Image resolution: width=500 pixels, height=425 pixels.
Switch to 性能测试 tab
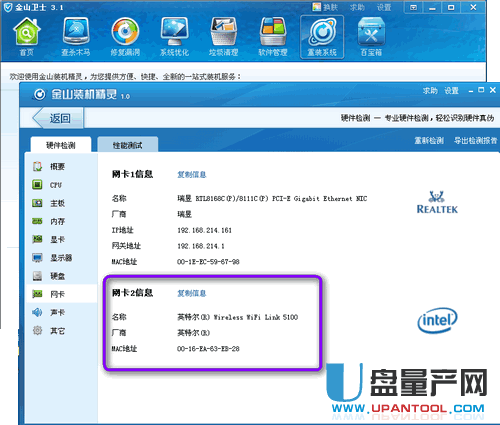pyautogui.click(x=127, y=145)
